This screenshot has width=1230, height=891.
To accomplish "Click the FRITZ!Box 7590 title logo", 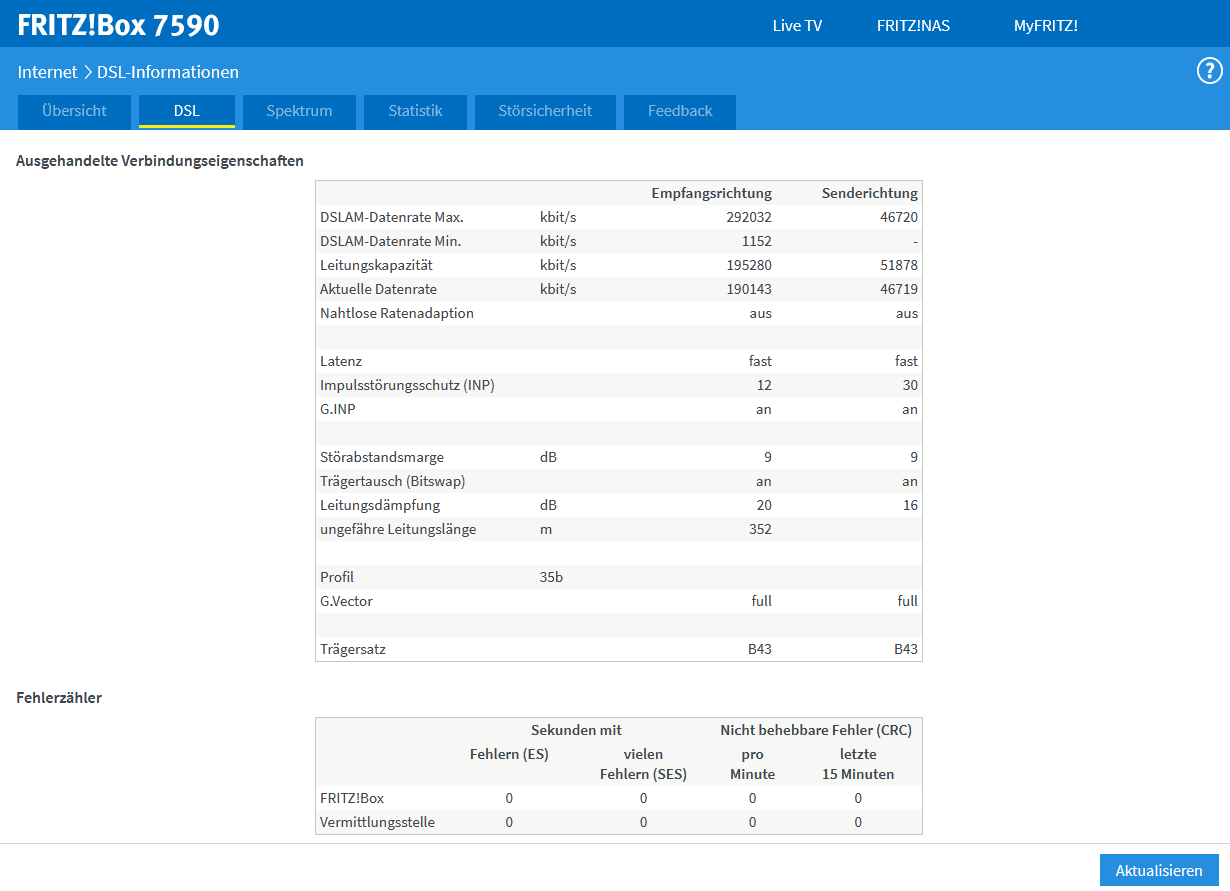I will [118, 25].
